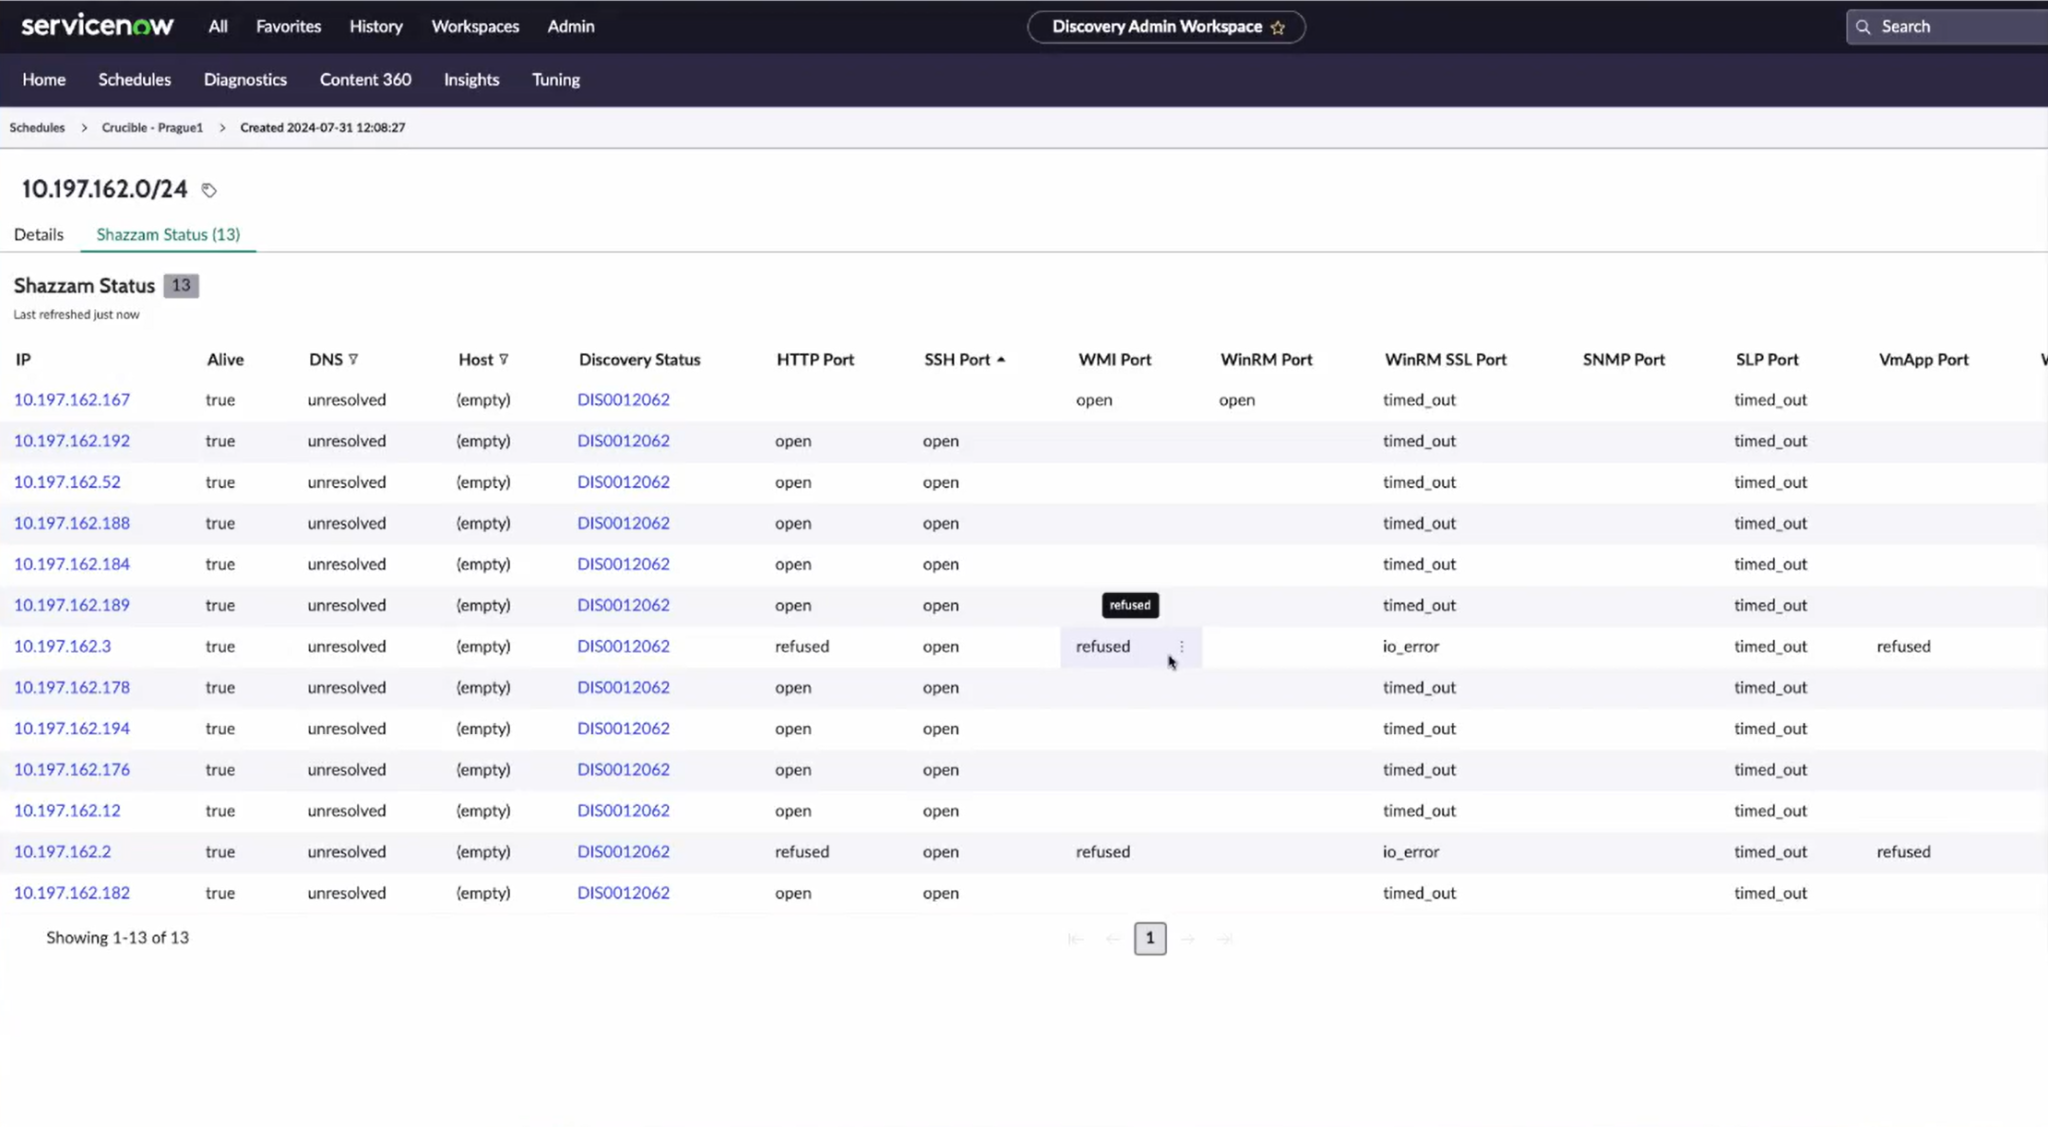The width and height of the screenshot is (2048, 1127).
Task: Open the kebab menu on the refused WMI cell
Action: pos(1181,646)
